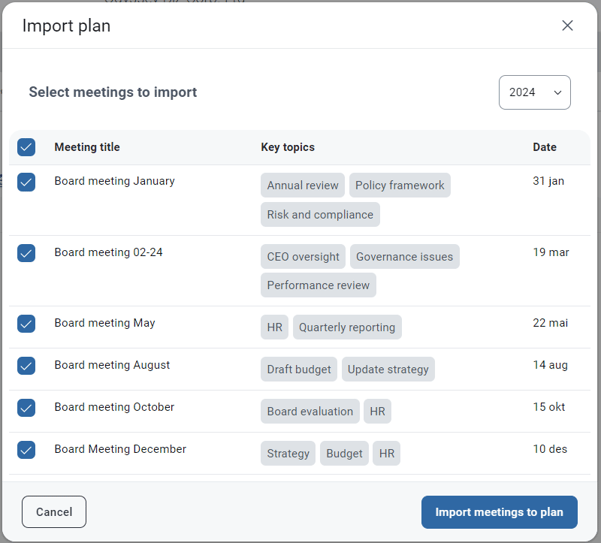
Task: Deselect Board meeting May checkbox
Action: click(26, 324)
